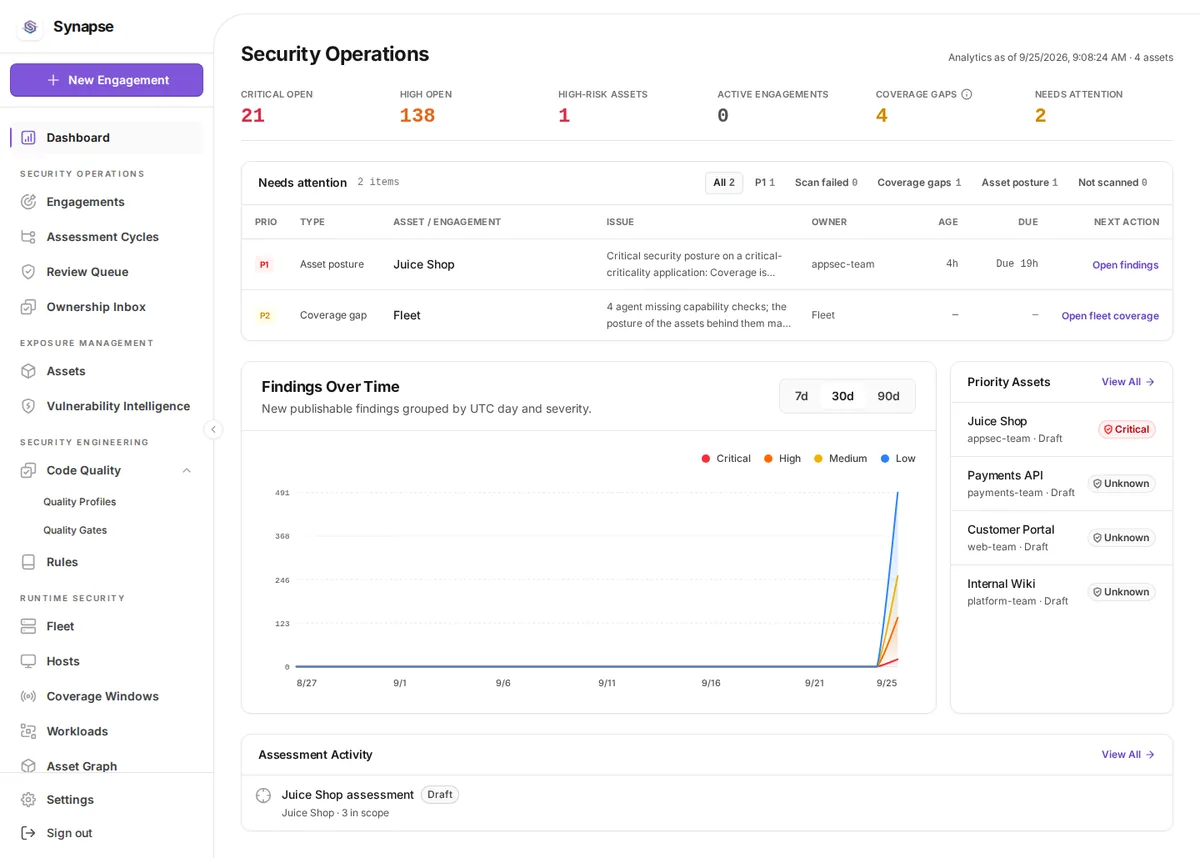This screenshot has height=858, width=1200.
Task: Open fleet coverage link
Action: [1110, 316]
